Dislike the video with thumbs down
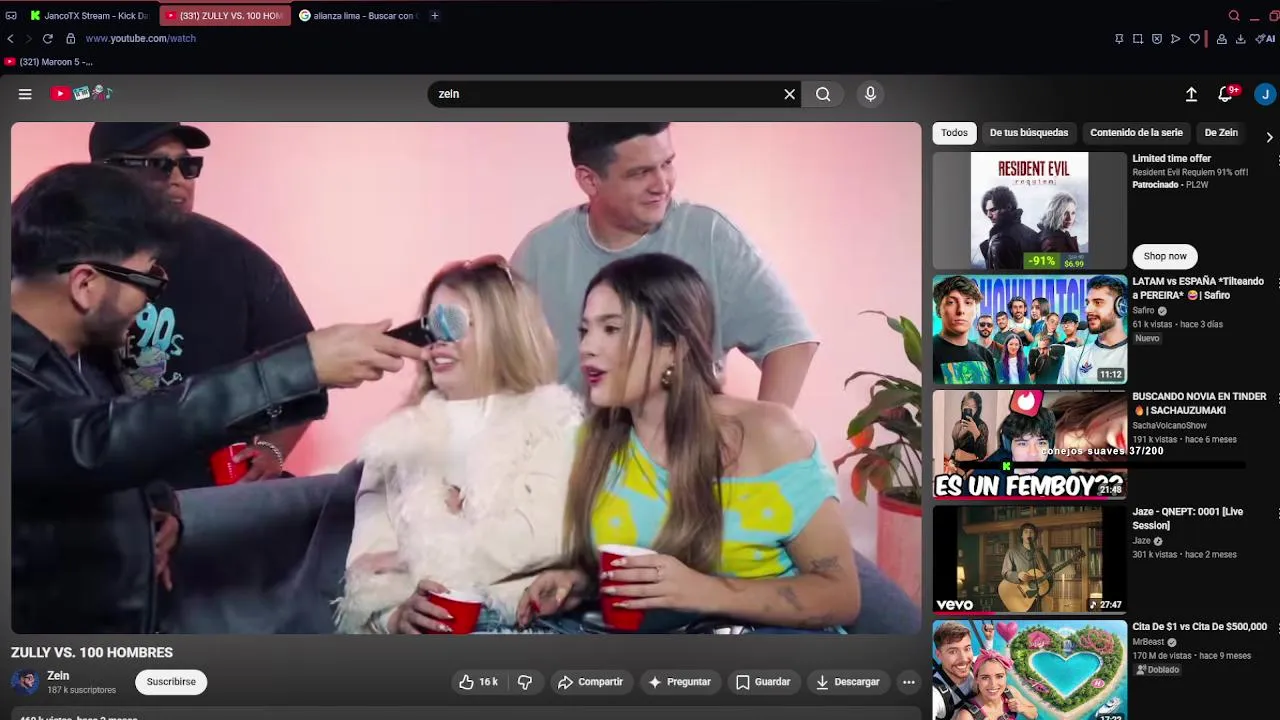The width and height of the screenshot is (1280, 720). tap(524, 682)
